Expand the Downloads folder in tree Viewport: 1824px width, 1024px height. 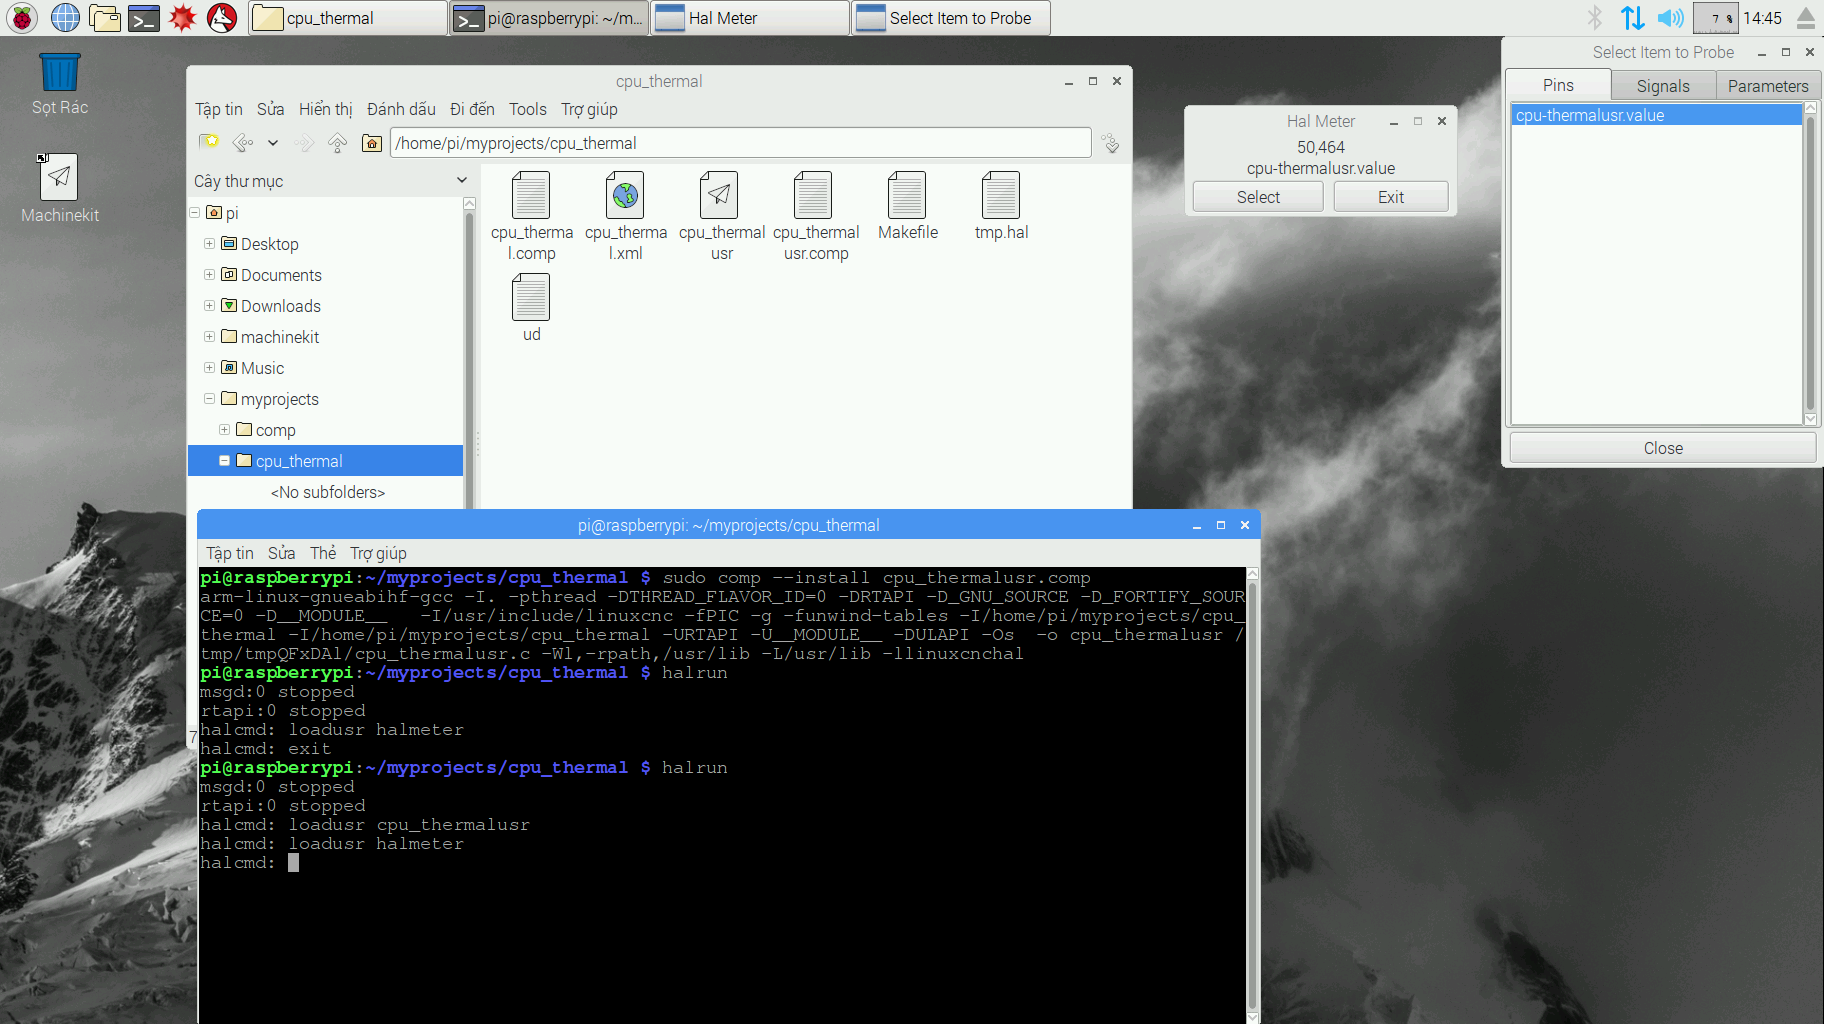point(209,306)
